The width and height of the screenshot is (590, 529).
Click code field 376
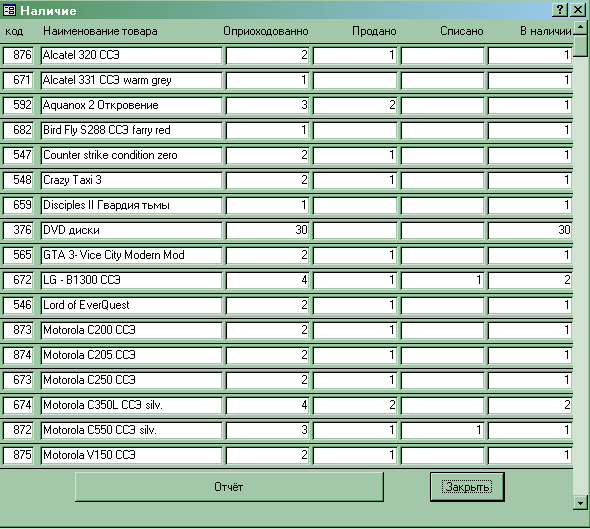pyautogui.click(x=18, y=230)
